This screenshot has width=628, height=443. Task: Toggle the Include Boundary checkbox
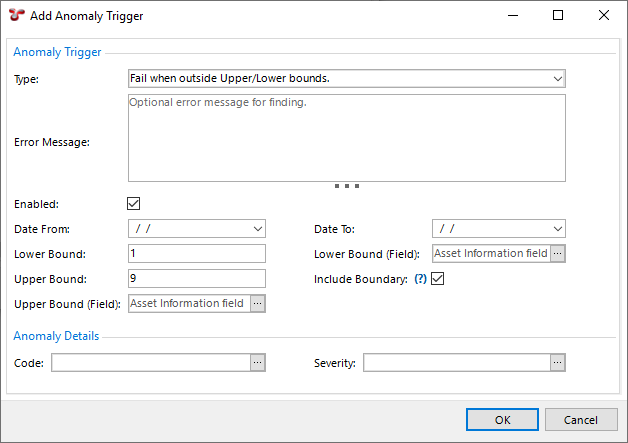pos(437,279)
